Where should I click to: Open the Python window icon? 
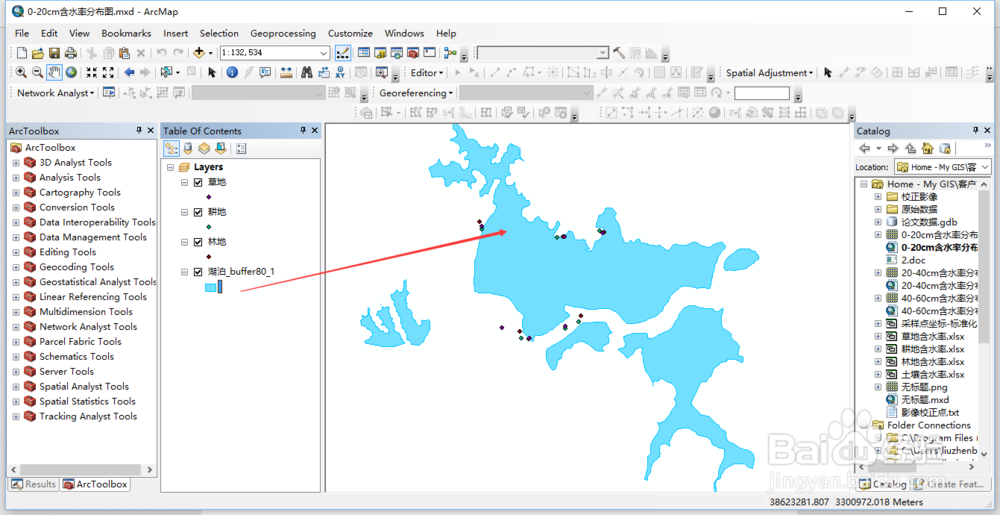pos(430,53)
